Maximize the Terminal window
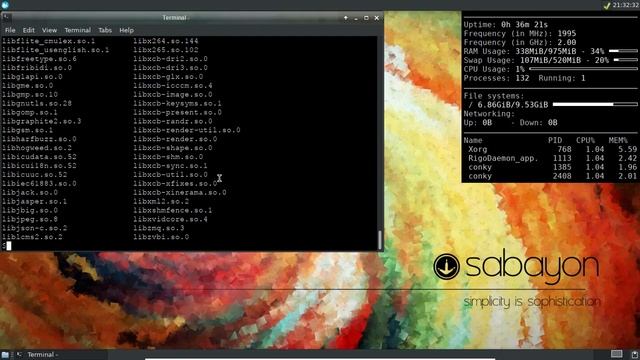 [x=366, y=18]
